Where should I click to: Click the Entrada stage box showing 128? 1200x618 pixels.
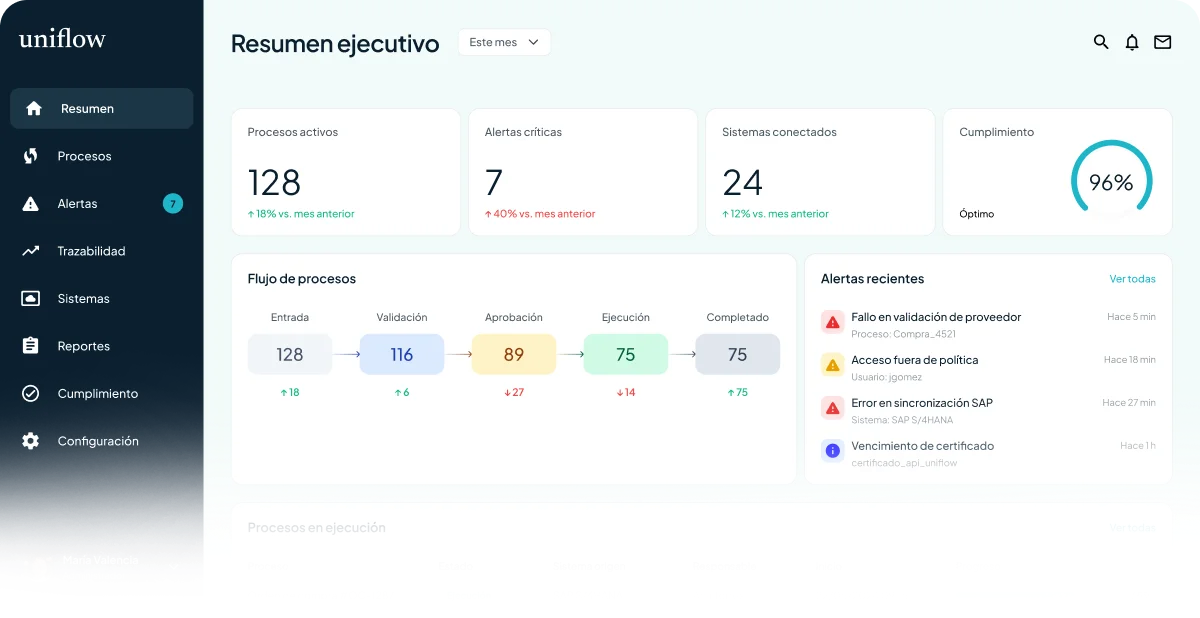click(x=290, y=355)
